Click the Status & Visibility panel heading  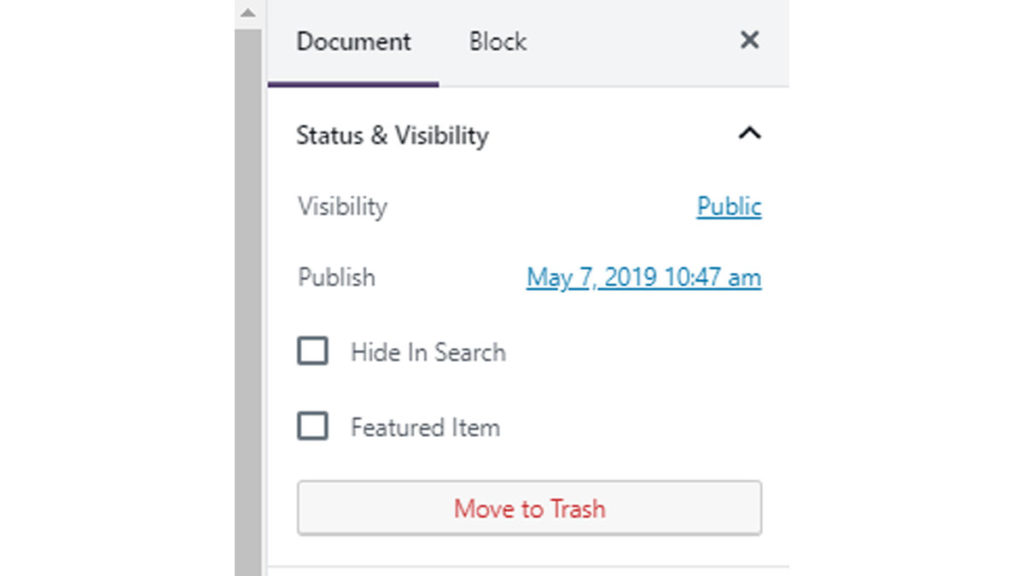pos(392,135)
